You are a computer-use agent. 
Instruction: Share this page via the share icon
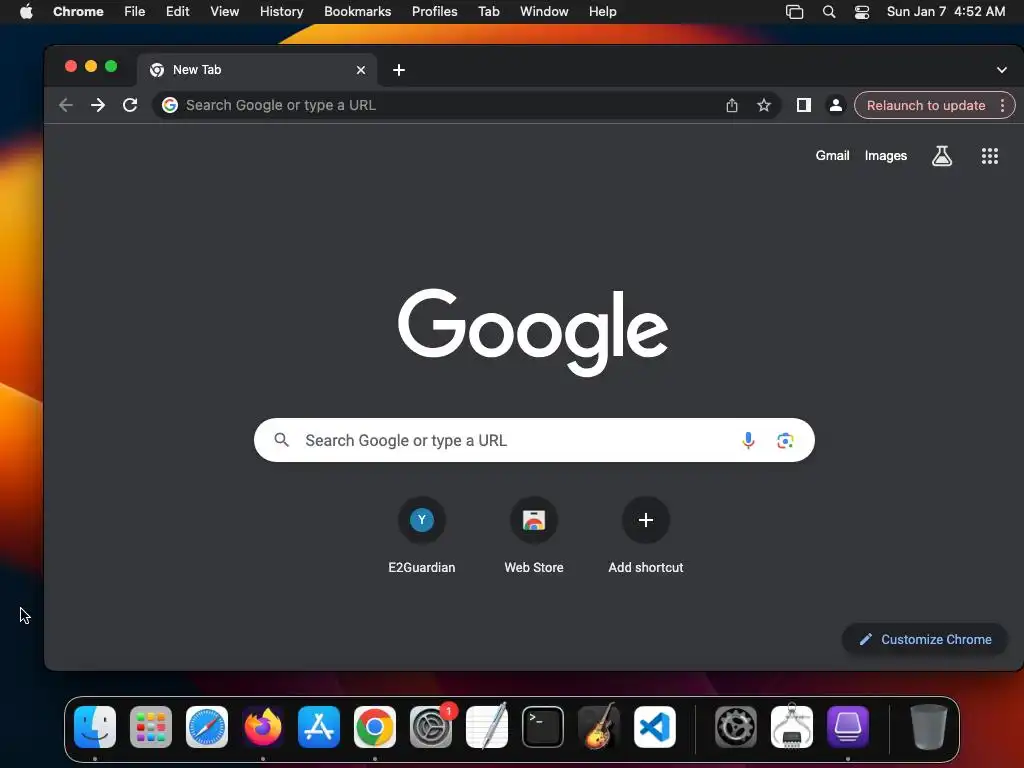tap(731, 105)
